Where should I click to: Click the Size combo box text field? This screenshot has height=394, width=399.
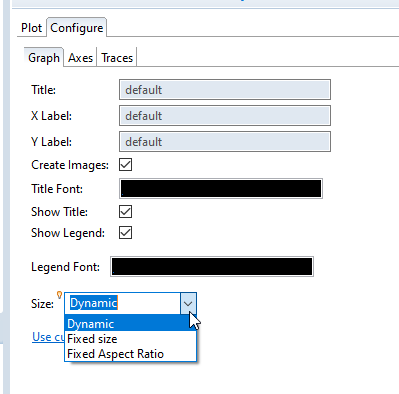[123, 303]
